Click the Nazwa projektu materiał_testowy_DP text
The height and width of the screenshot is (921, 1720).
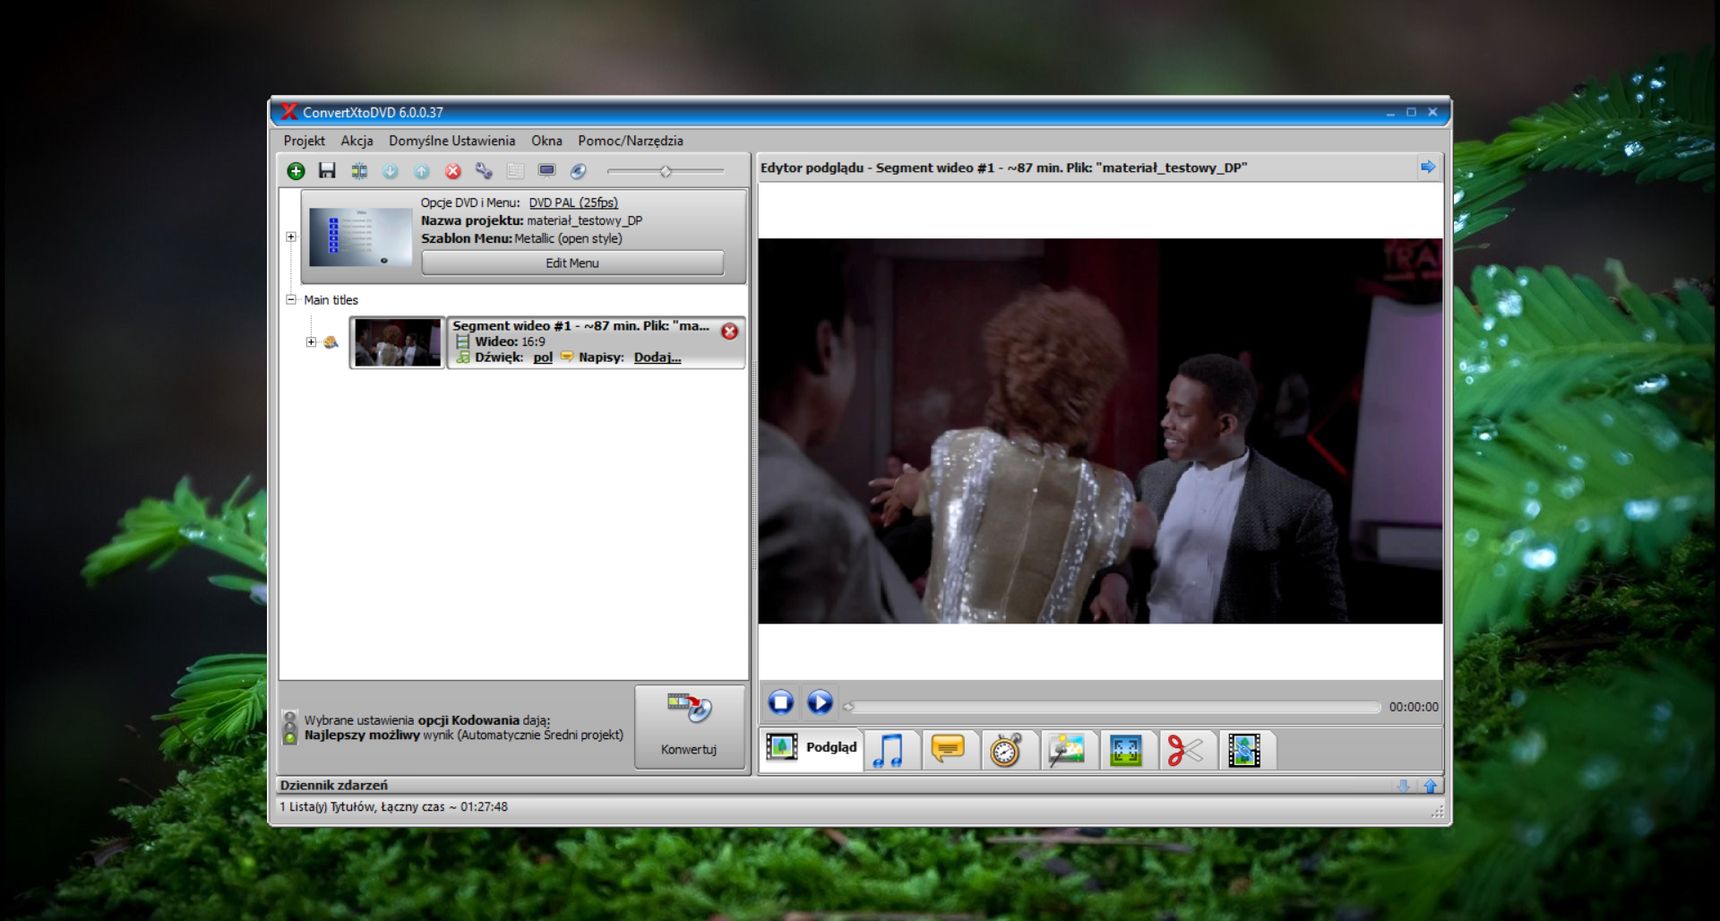[x=531, y=221]
